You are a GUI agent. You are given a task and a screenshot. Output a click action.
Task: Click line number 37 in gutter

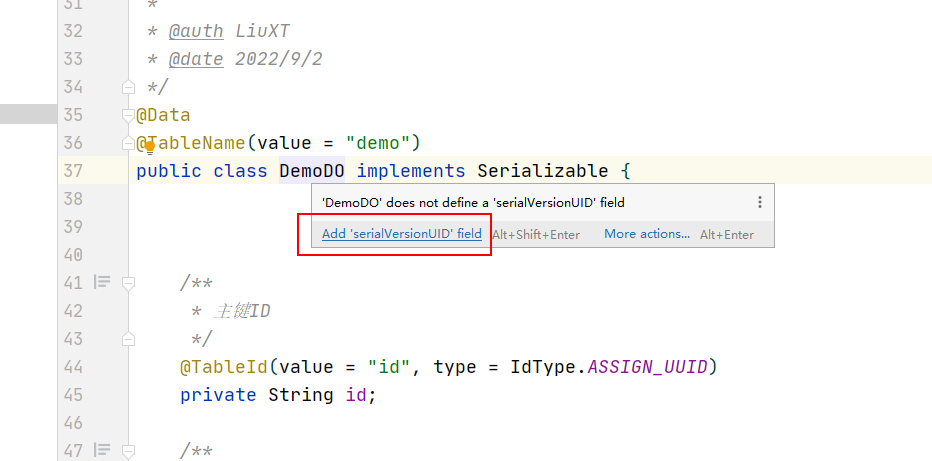72,171
